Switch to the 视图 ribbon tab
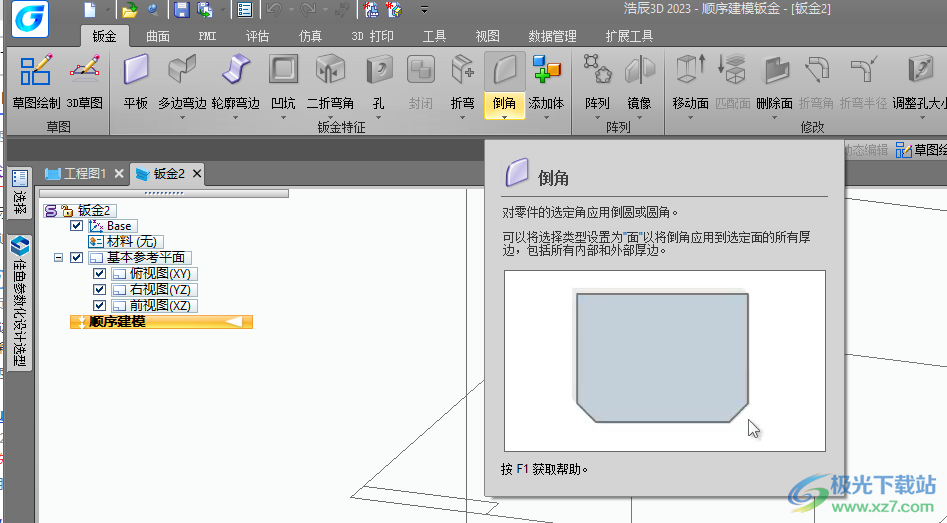Screen dimensions: 947x523 tap(487, 36)
